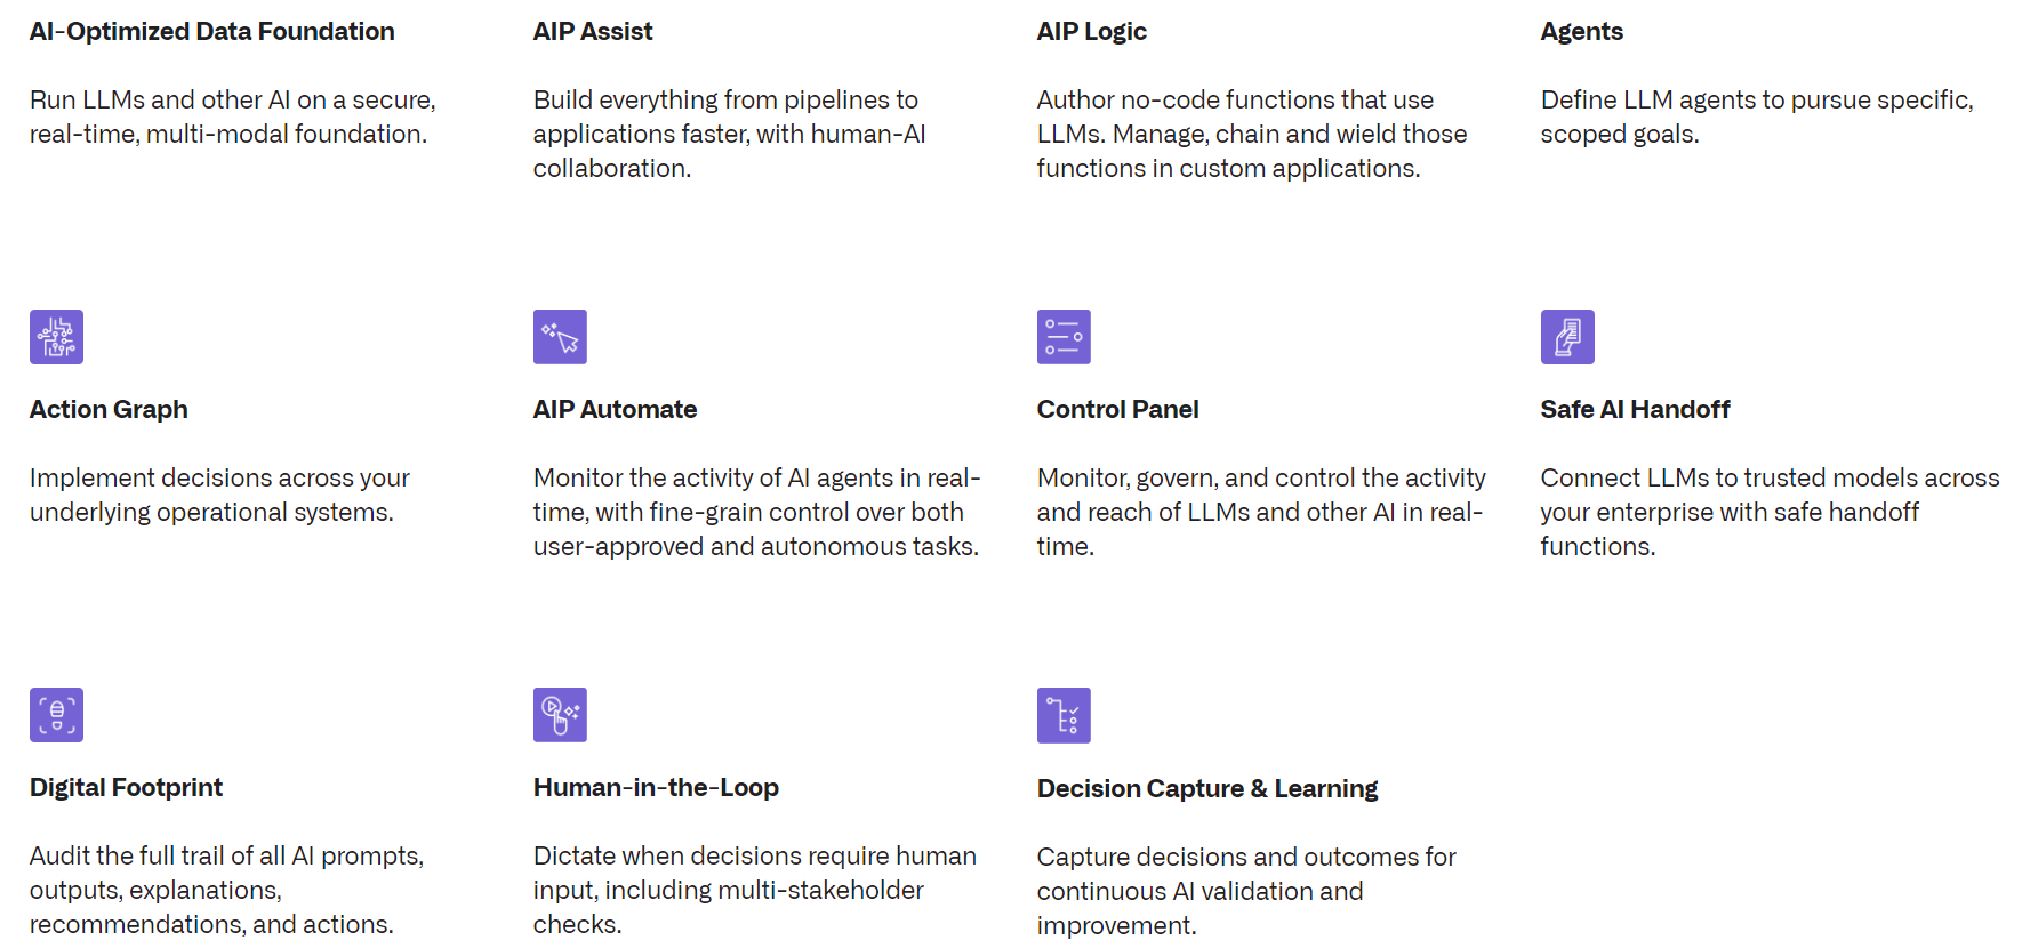Select the AIP Automate title
The image size is (2039, 949).
tap(615, 410)
